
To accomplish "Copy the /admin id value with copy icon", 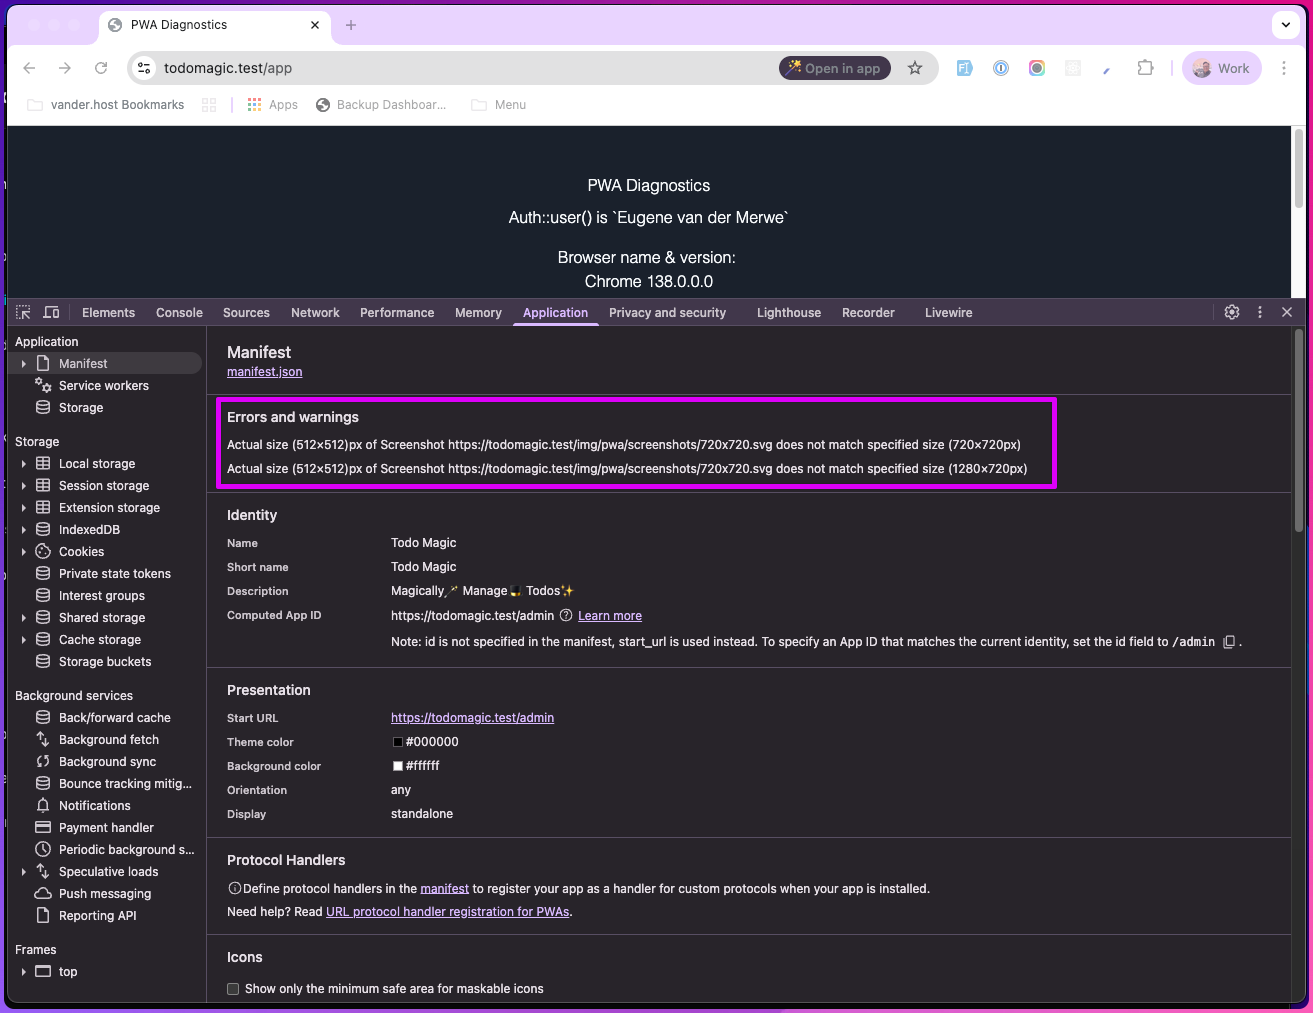I will coord(1230,642).
